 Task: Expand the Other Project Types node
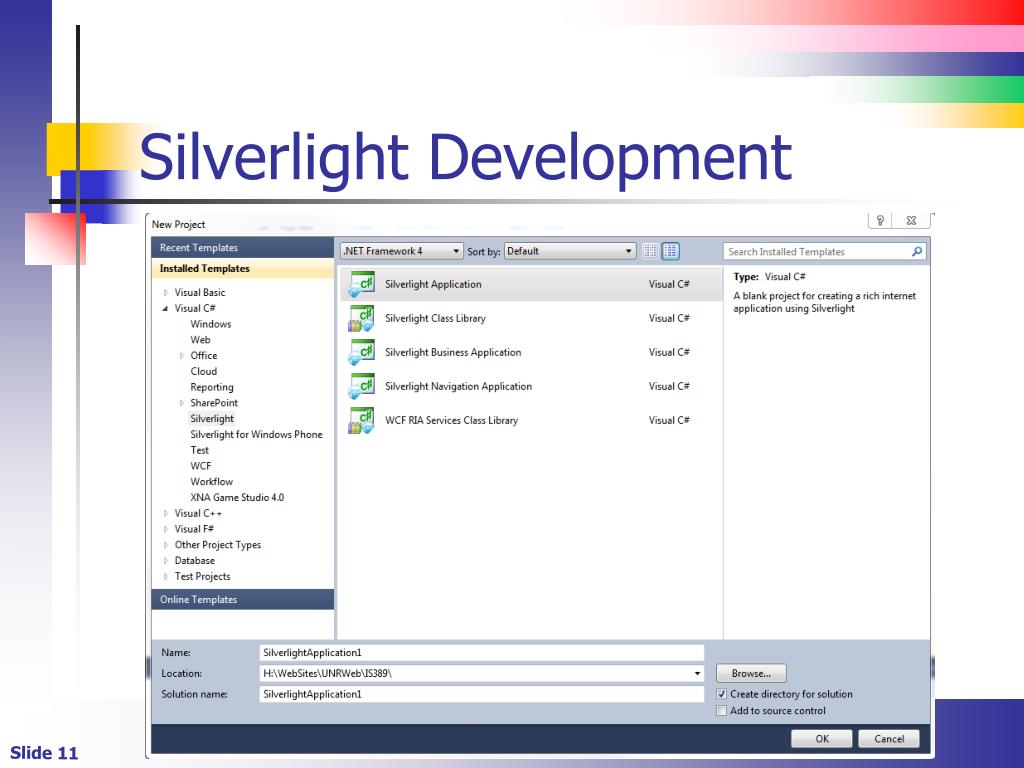[x=166, y=545]
